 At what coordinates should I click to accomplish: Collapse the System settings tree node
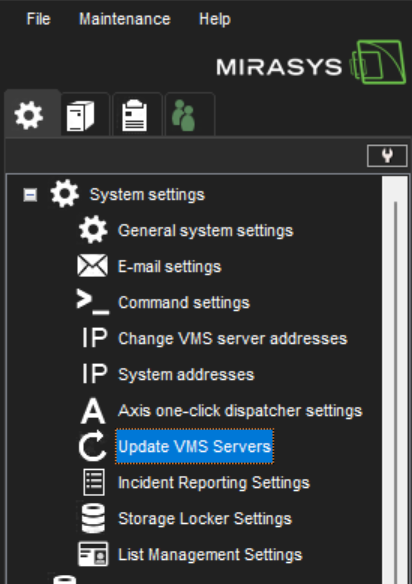30,194
